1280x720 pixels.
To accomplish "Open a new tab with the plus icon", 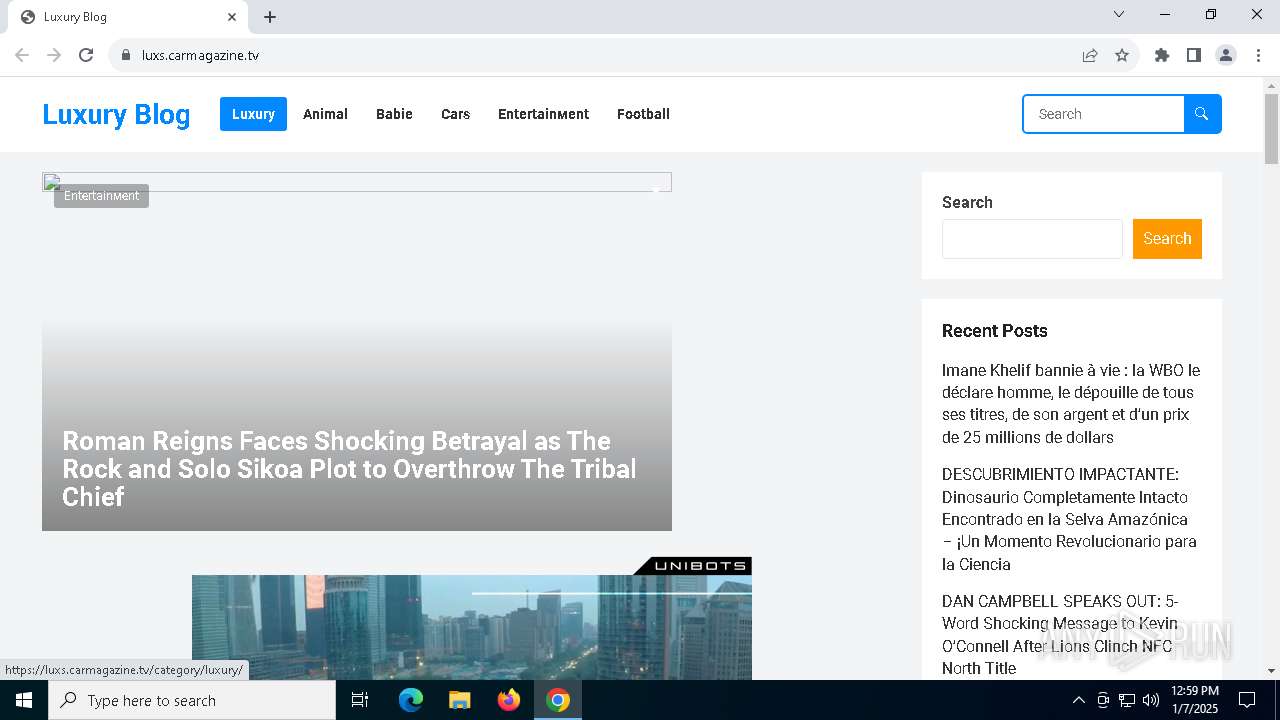I will (x=270, y=17).
